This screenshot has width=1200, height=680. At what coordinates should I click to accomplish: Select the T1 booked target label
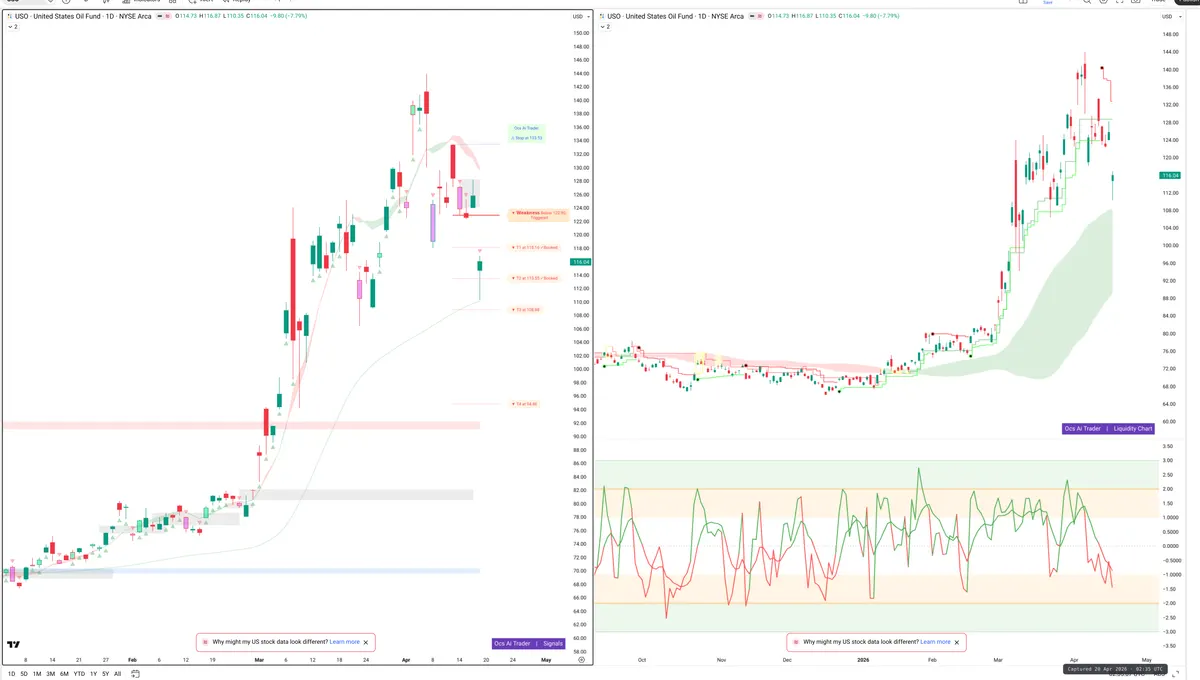[x=535, y=247]
